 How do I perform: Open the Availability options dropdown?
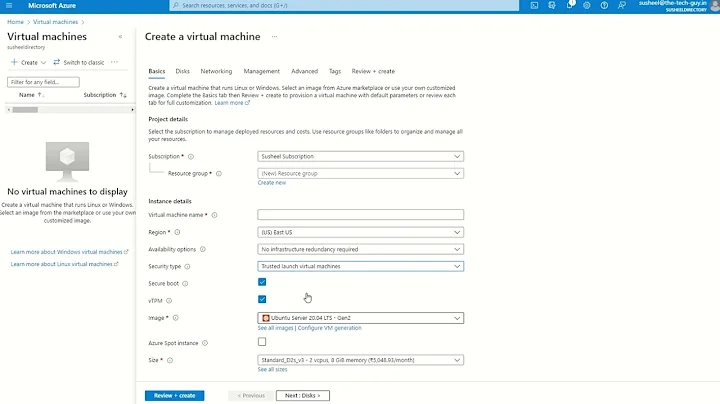coord(360,249)
